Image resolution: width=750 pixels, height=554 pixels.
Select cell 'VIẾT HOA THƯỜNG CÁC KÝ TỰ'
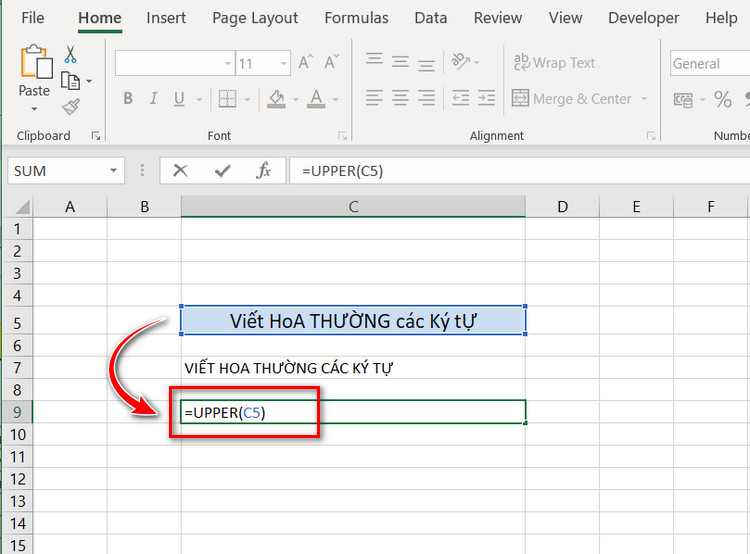(x=353, y=368)
